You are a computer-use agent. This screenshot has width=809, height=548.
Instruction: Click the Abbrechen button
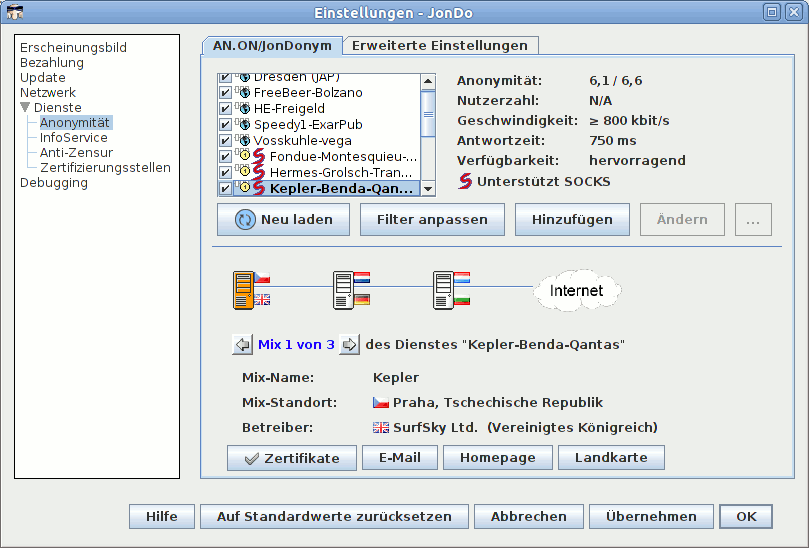point(529,517)
